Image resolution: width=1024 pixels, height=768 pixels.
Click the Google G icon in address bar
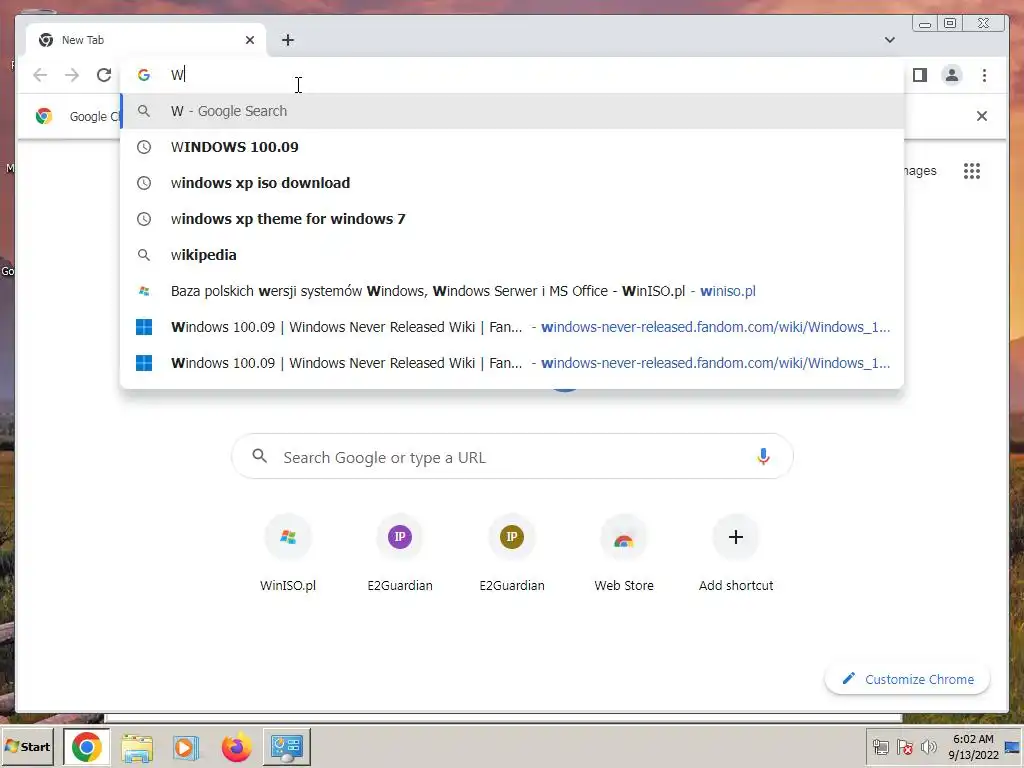(x=144, y=75)
